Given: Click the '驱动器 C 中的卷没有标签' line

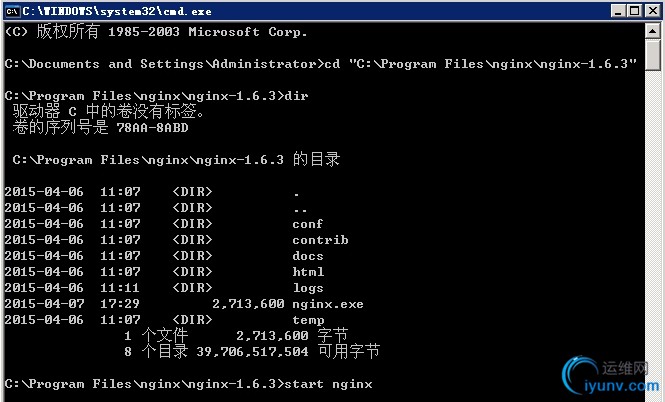Looking at the screenshot, I should 109,112.
